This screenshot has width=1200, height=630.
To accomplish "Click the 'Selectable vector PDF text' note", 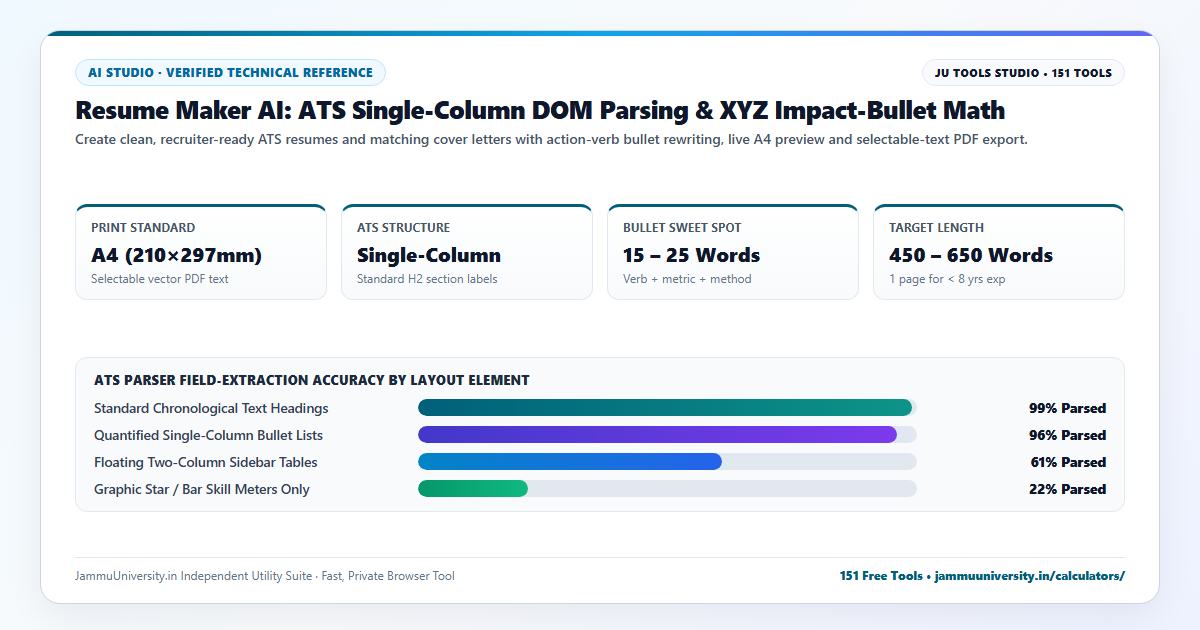I will pos(160,279).
